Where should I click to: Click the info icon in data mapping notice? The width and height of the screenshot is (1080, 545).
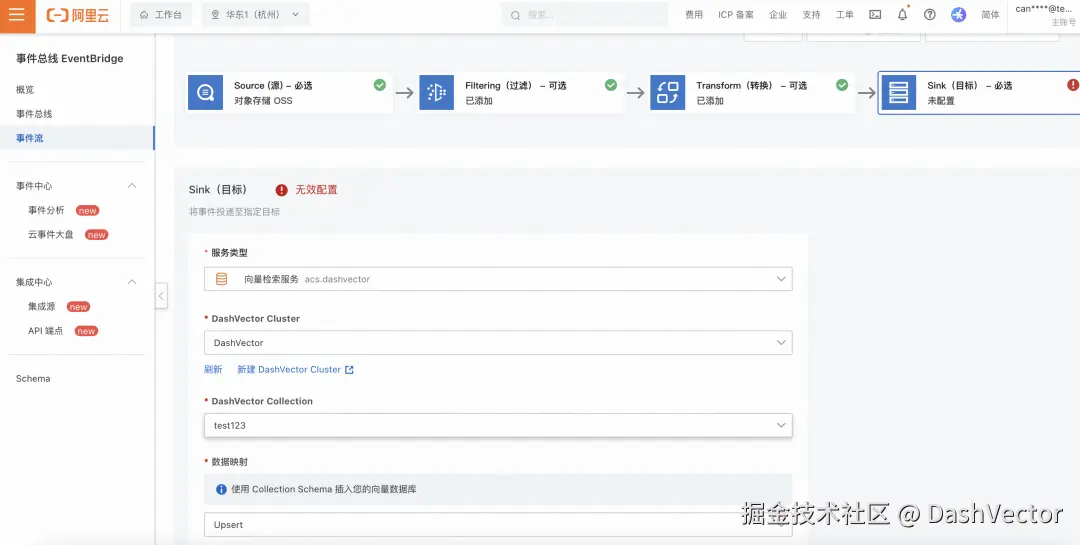click(x=221, y=489)
